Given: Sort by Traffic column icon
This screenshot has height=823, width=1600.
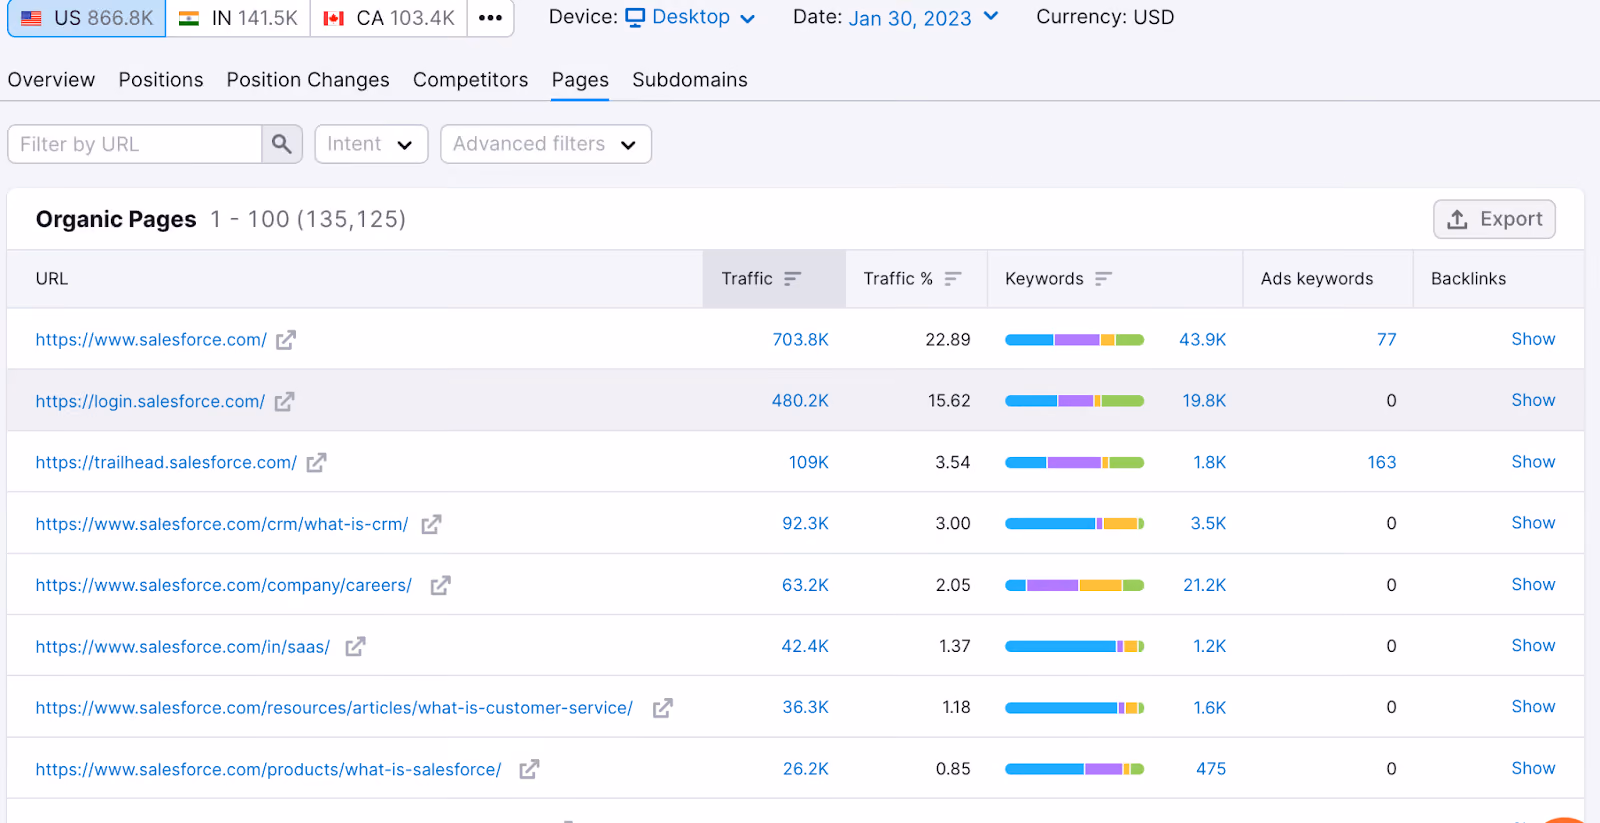Looking at the screenshot, I should (792, 279).
